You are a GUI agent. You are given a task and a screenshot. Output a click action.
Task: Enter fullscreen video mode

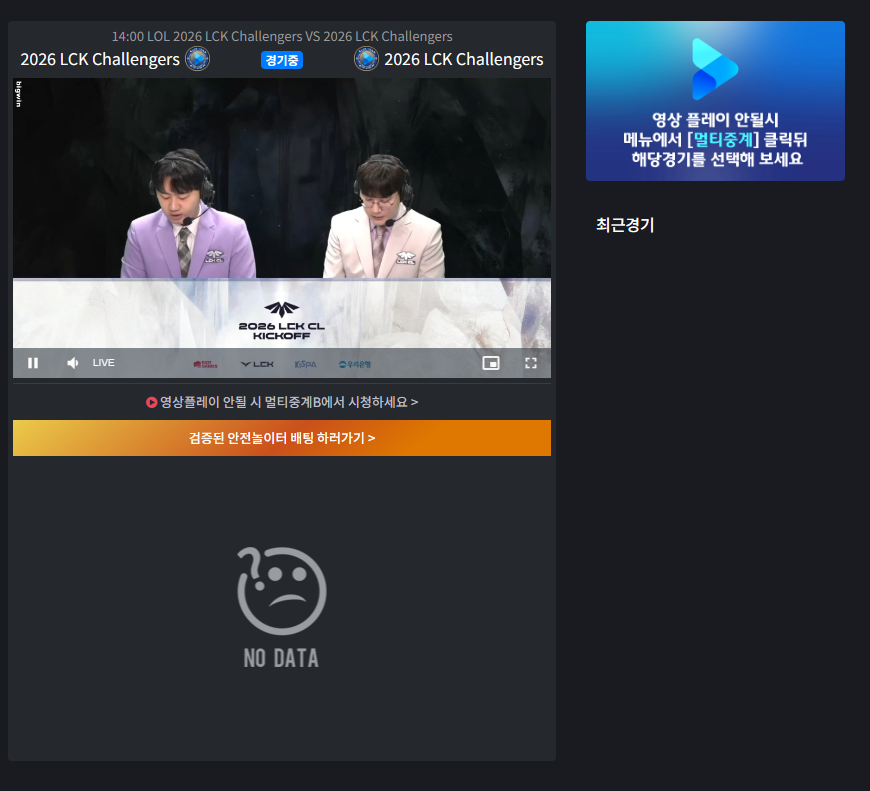pyautogui.click(x=531, y=363)
